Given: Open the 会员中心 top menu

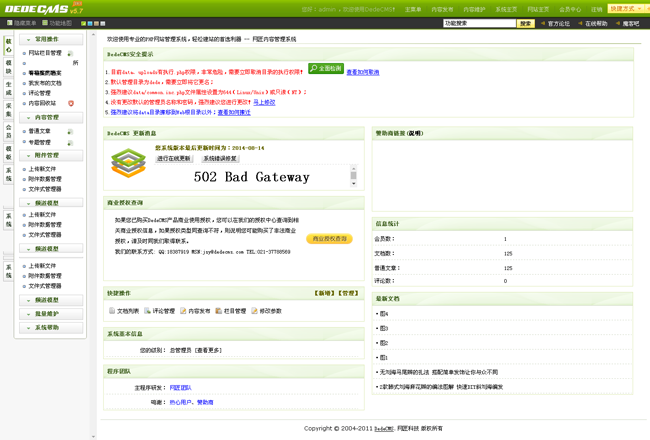Looking at the screenshot, I should [570, 9].
